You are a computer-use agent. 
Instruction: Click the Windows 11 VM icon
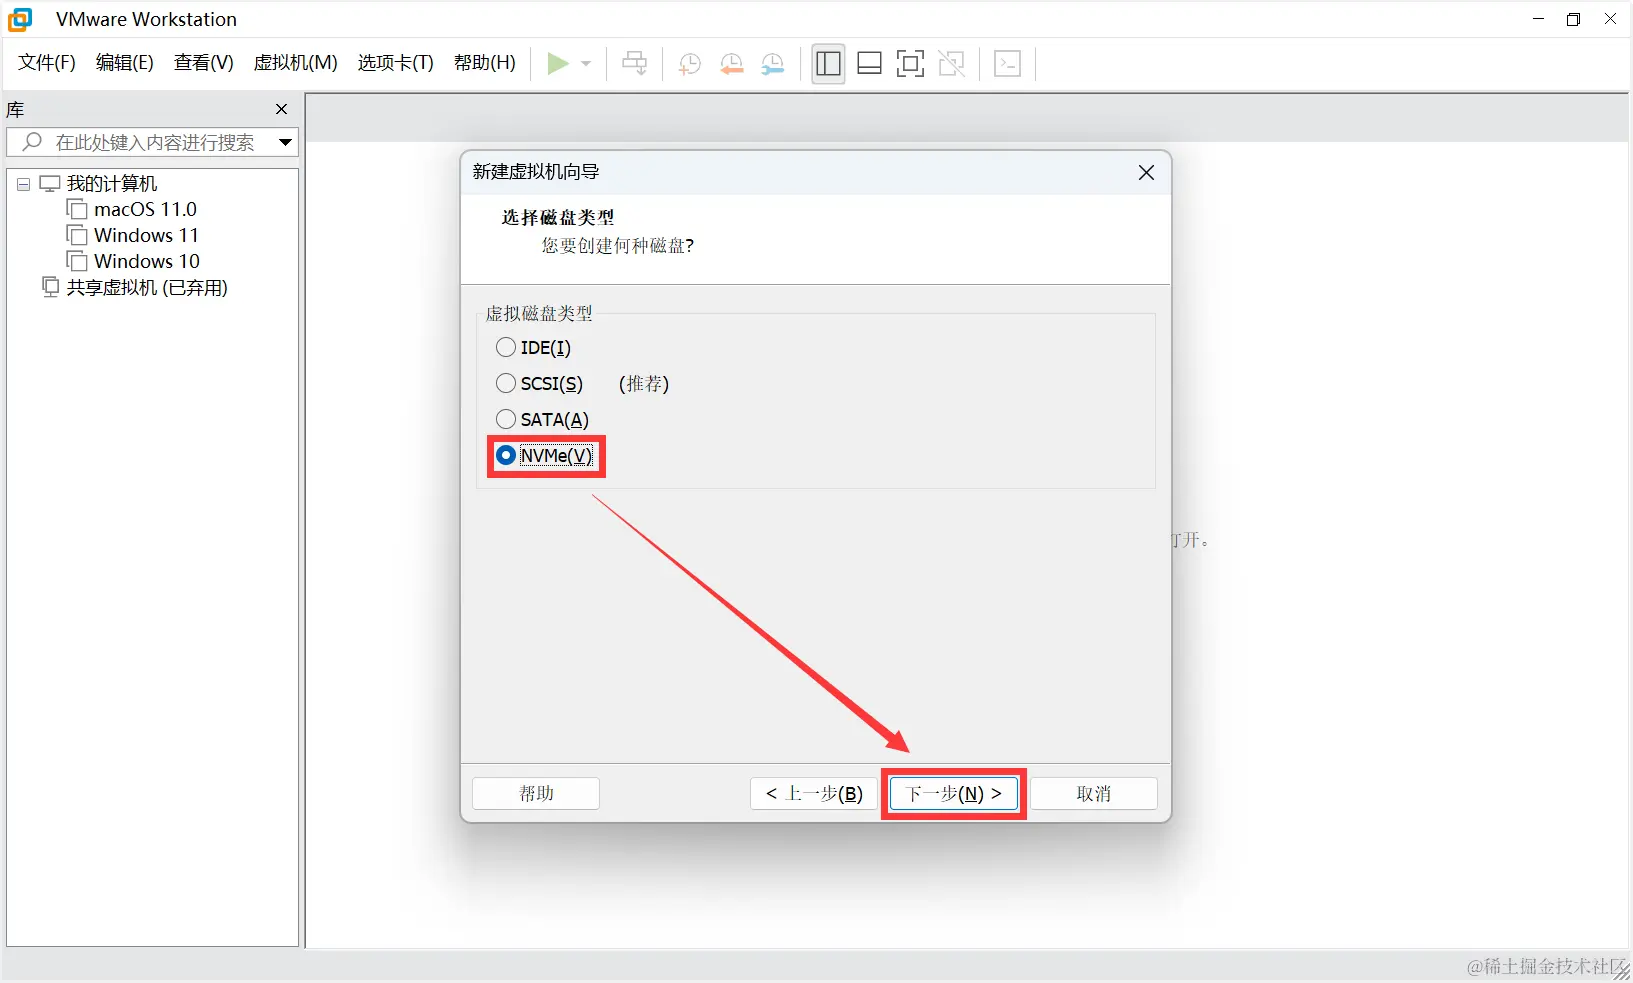(x=77, y=235)
